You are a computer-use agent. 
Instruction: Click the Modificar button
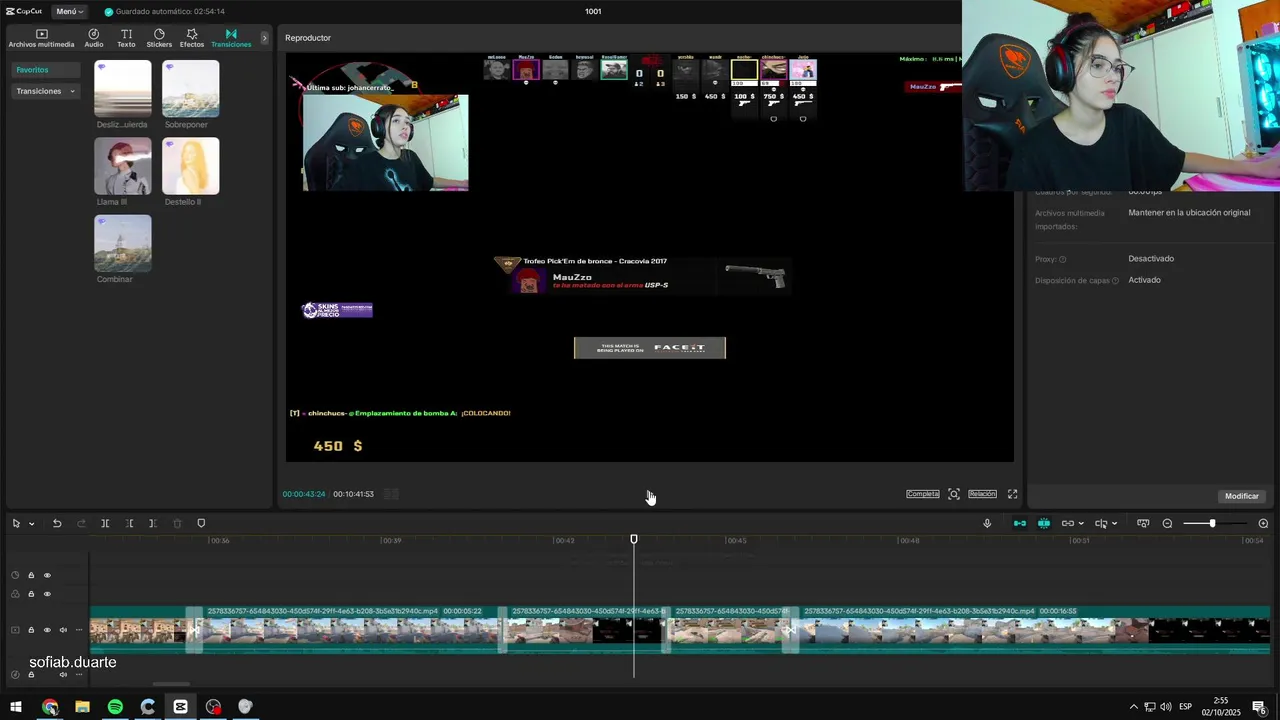[x=1242, y=496]
